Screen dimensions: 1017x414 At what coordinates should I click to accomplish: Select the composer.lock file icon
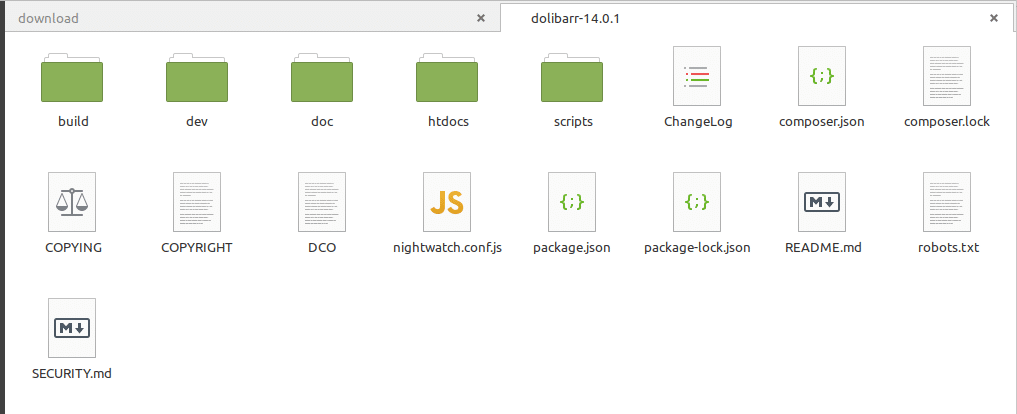(x=947, y=76)
